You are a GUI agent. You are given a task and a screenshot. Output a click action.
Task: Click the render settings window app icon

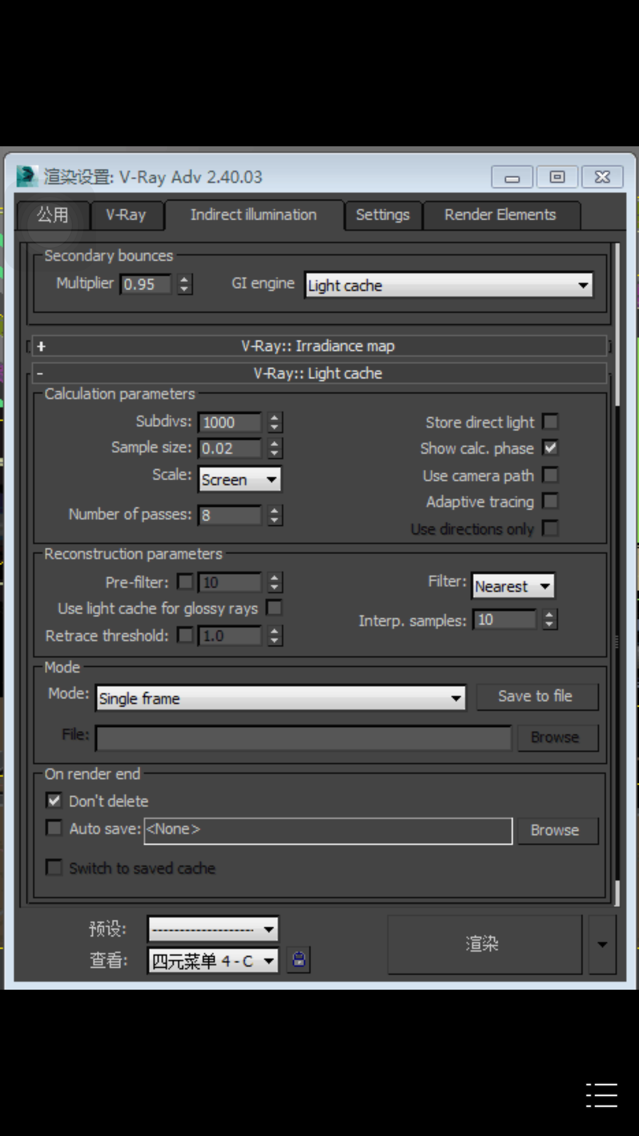(x=28, y=176)
